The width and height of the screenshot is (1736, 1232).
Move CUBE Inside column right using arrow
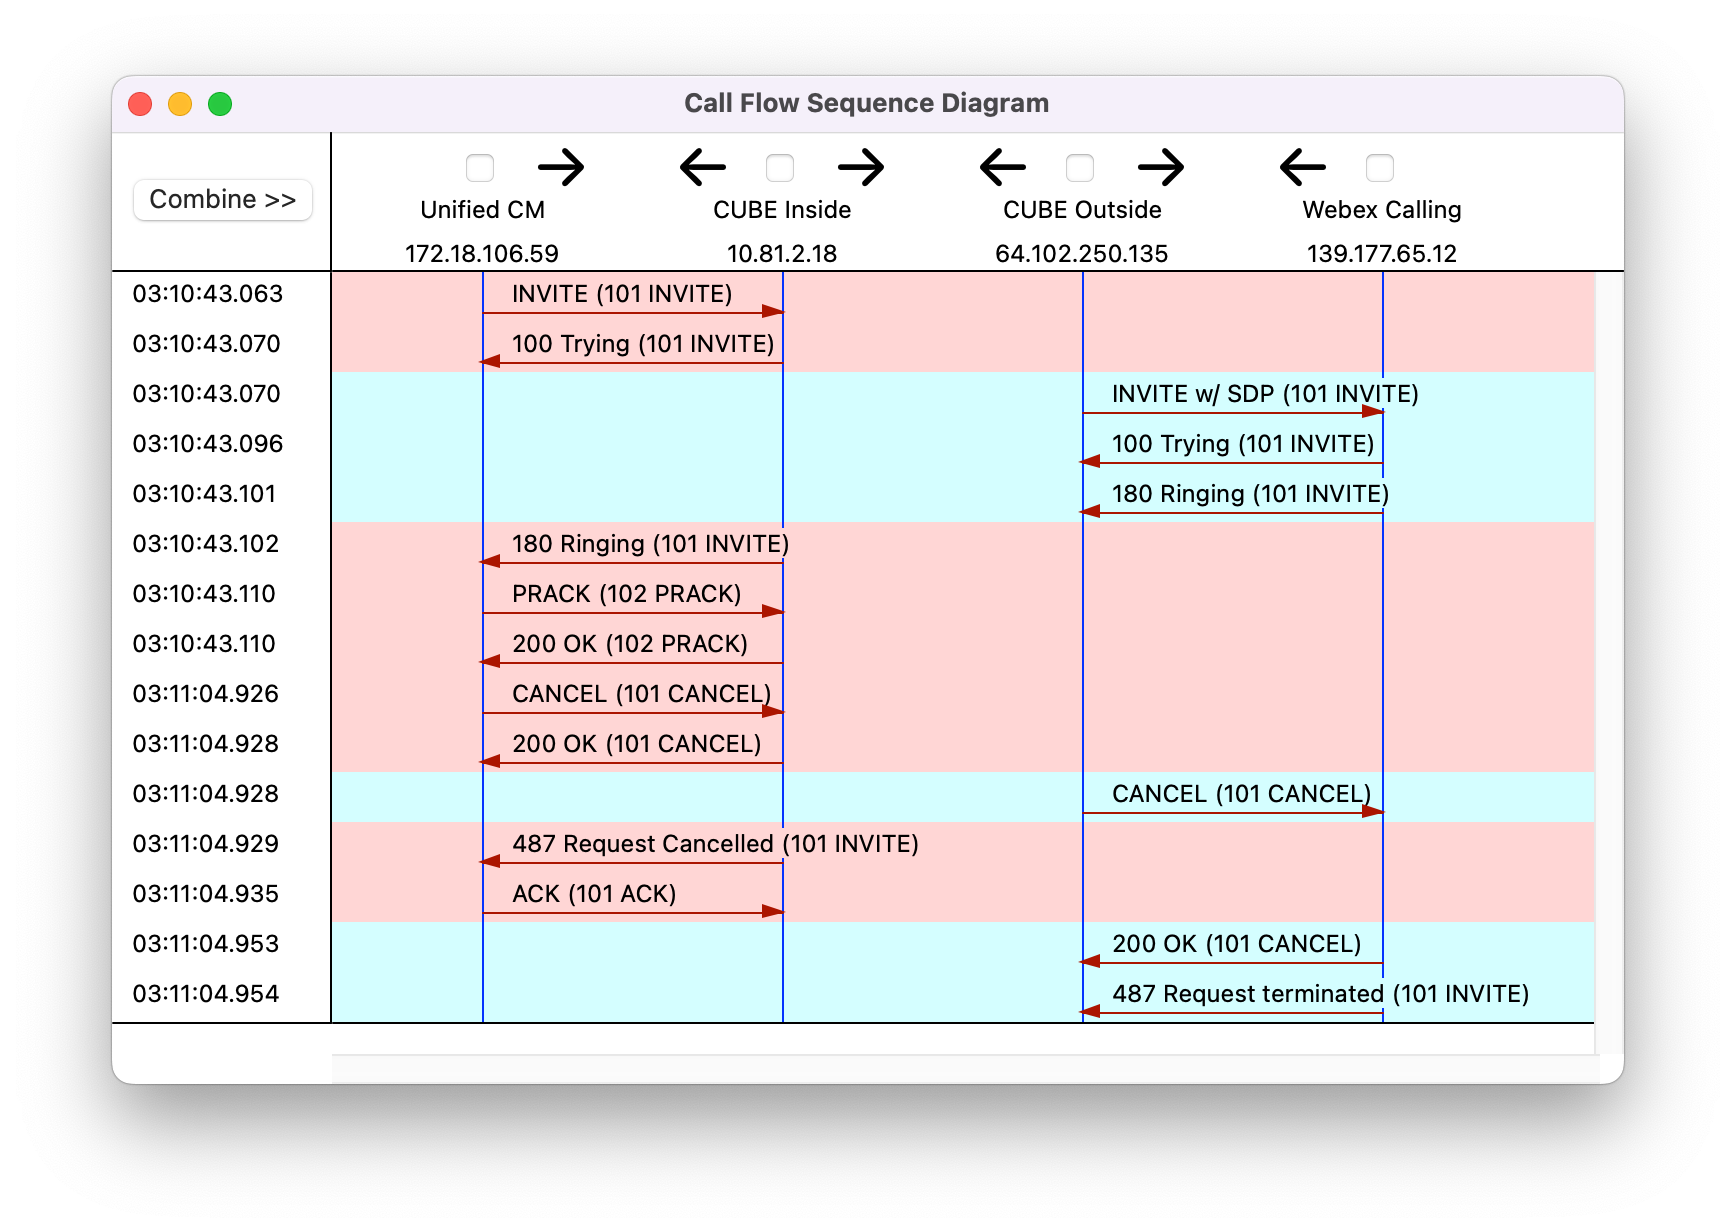click(x=861, y=167)
